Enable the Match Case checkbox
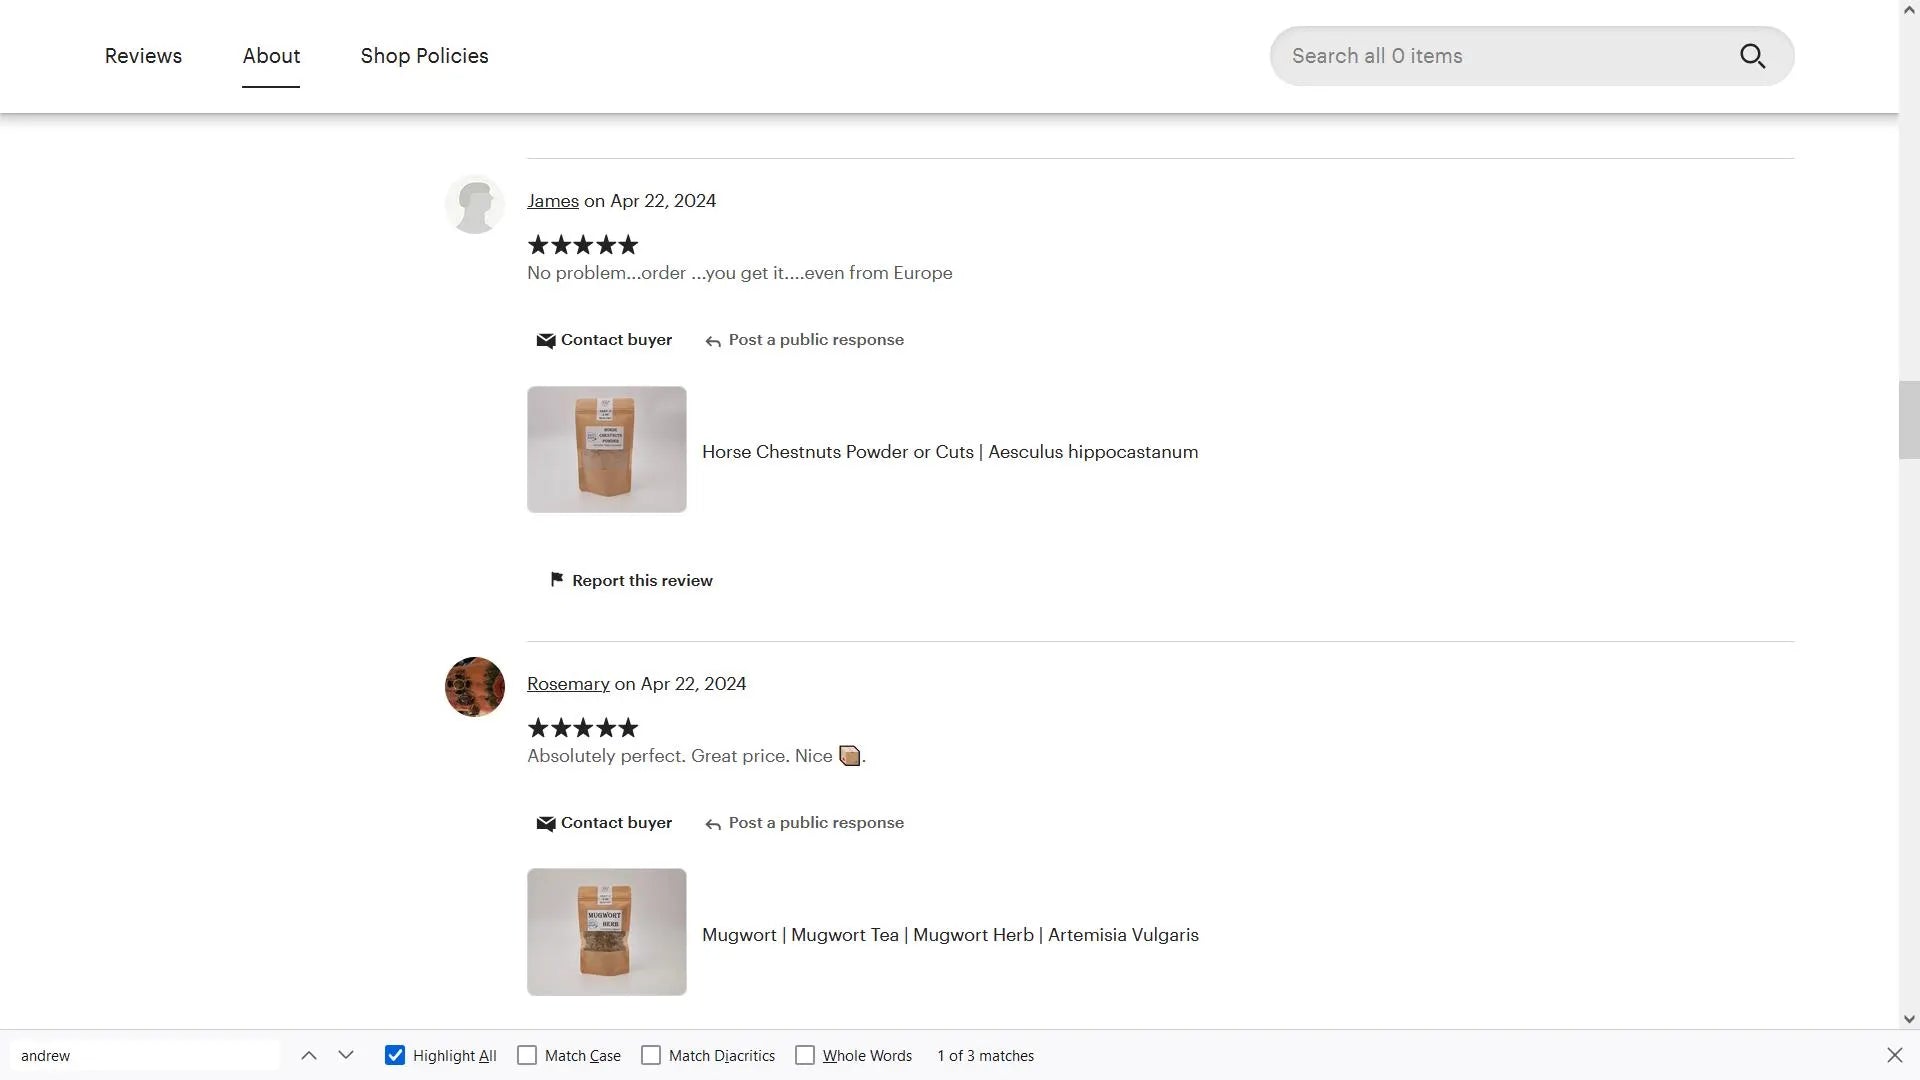This screenshot has height=1080, width=1920. (527, 1055)
